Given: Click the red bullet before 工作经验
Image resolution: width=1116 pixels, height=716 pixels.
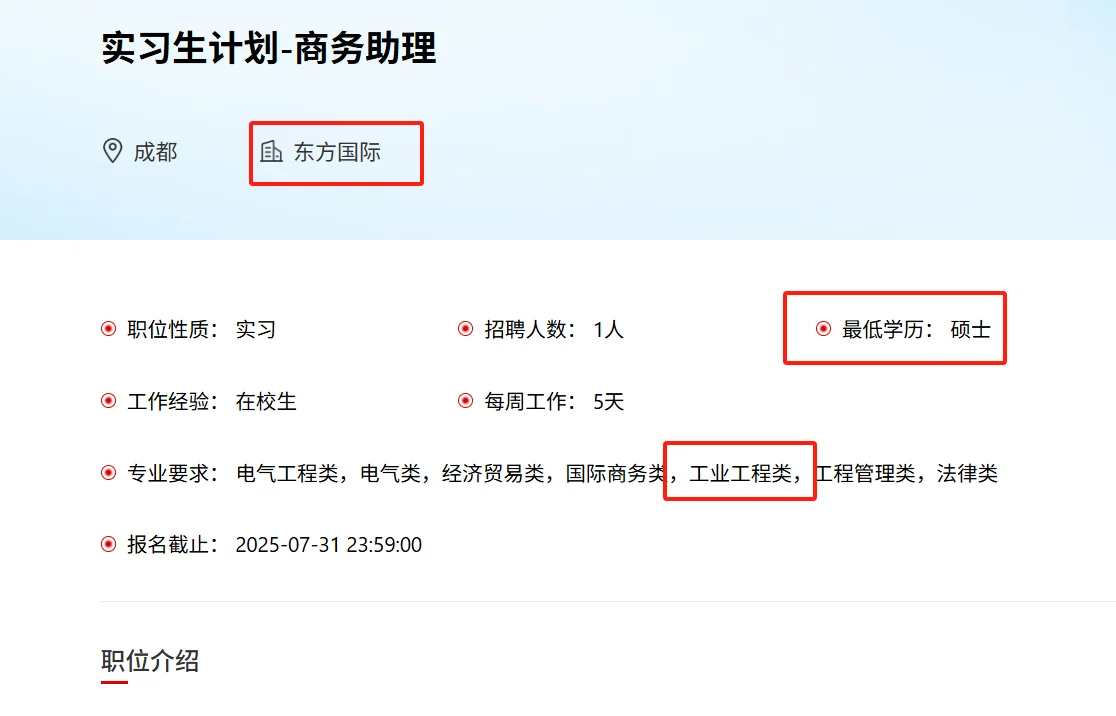Looking at the screenshot, I should pos(108,401).
